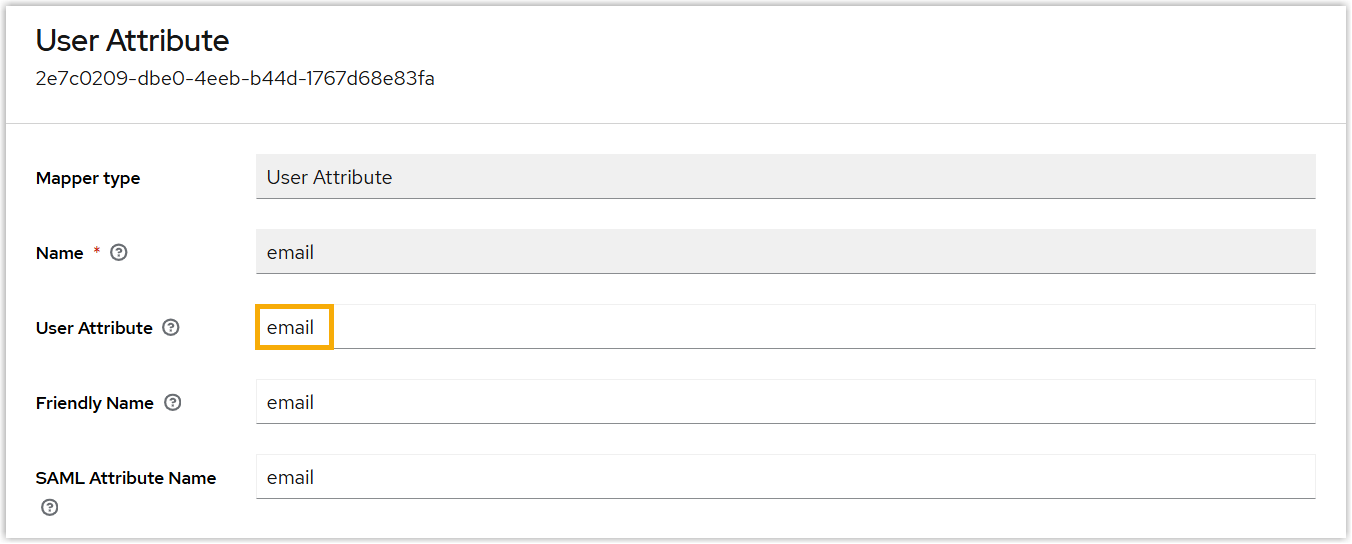Click help icon next to Name label
This screenshot has width=1352, height=544.
point(119,253)
